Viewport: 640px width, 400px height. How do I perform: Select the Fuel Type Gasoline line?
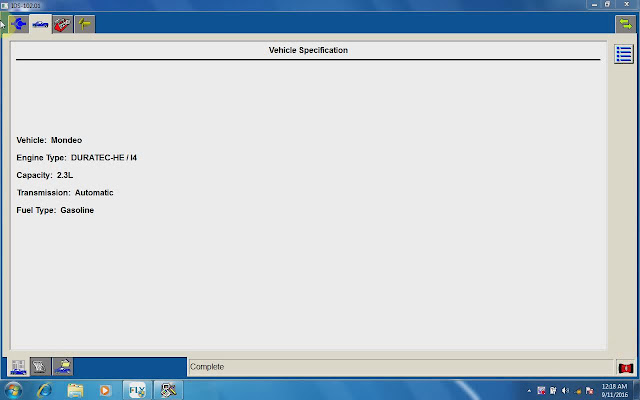[55, 210]
